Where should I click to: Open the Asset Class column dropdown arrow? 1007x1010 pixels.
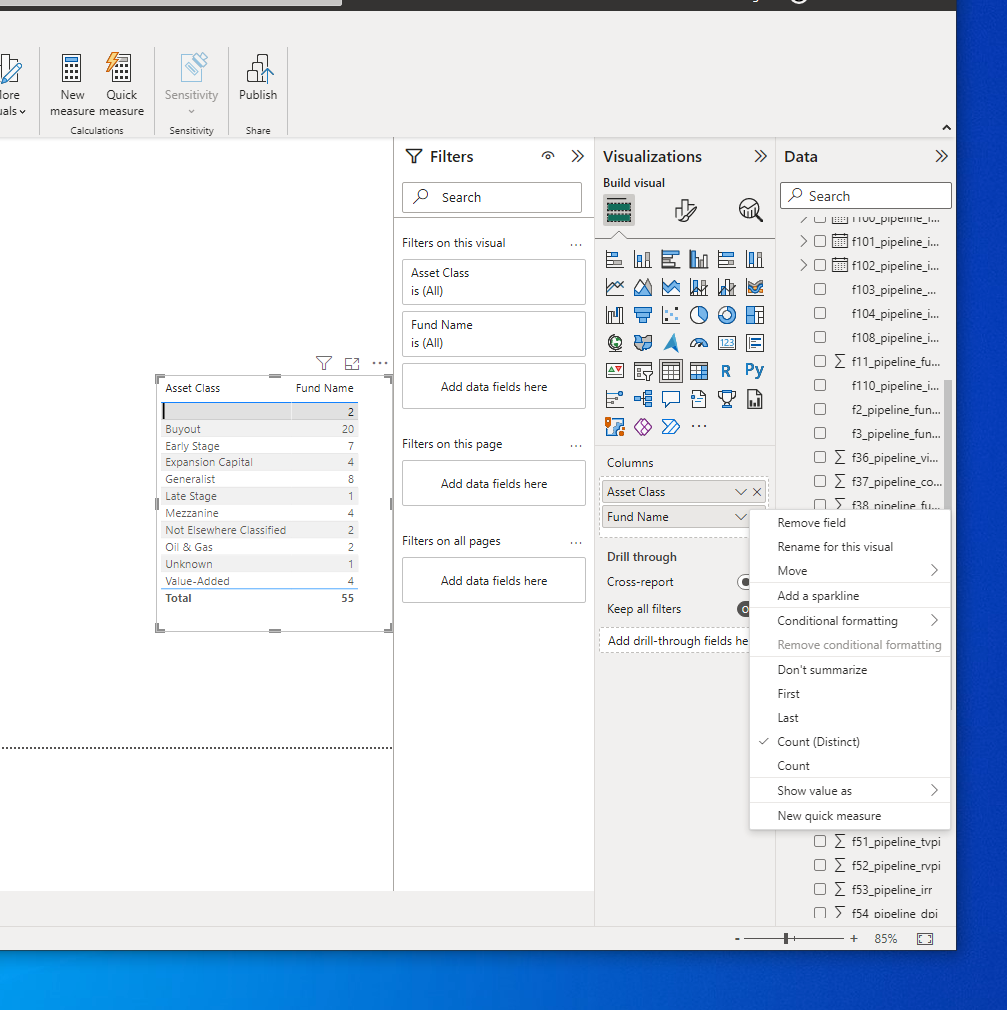741,492
